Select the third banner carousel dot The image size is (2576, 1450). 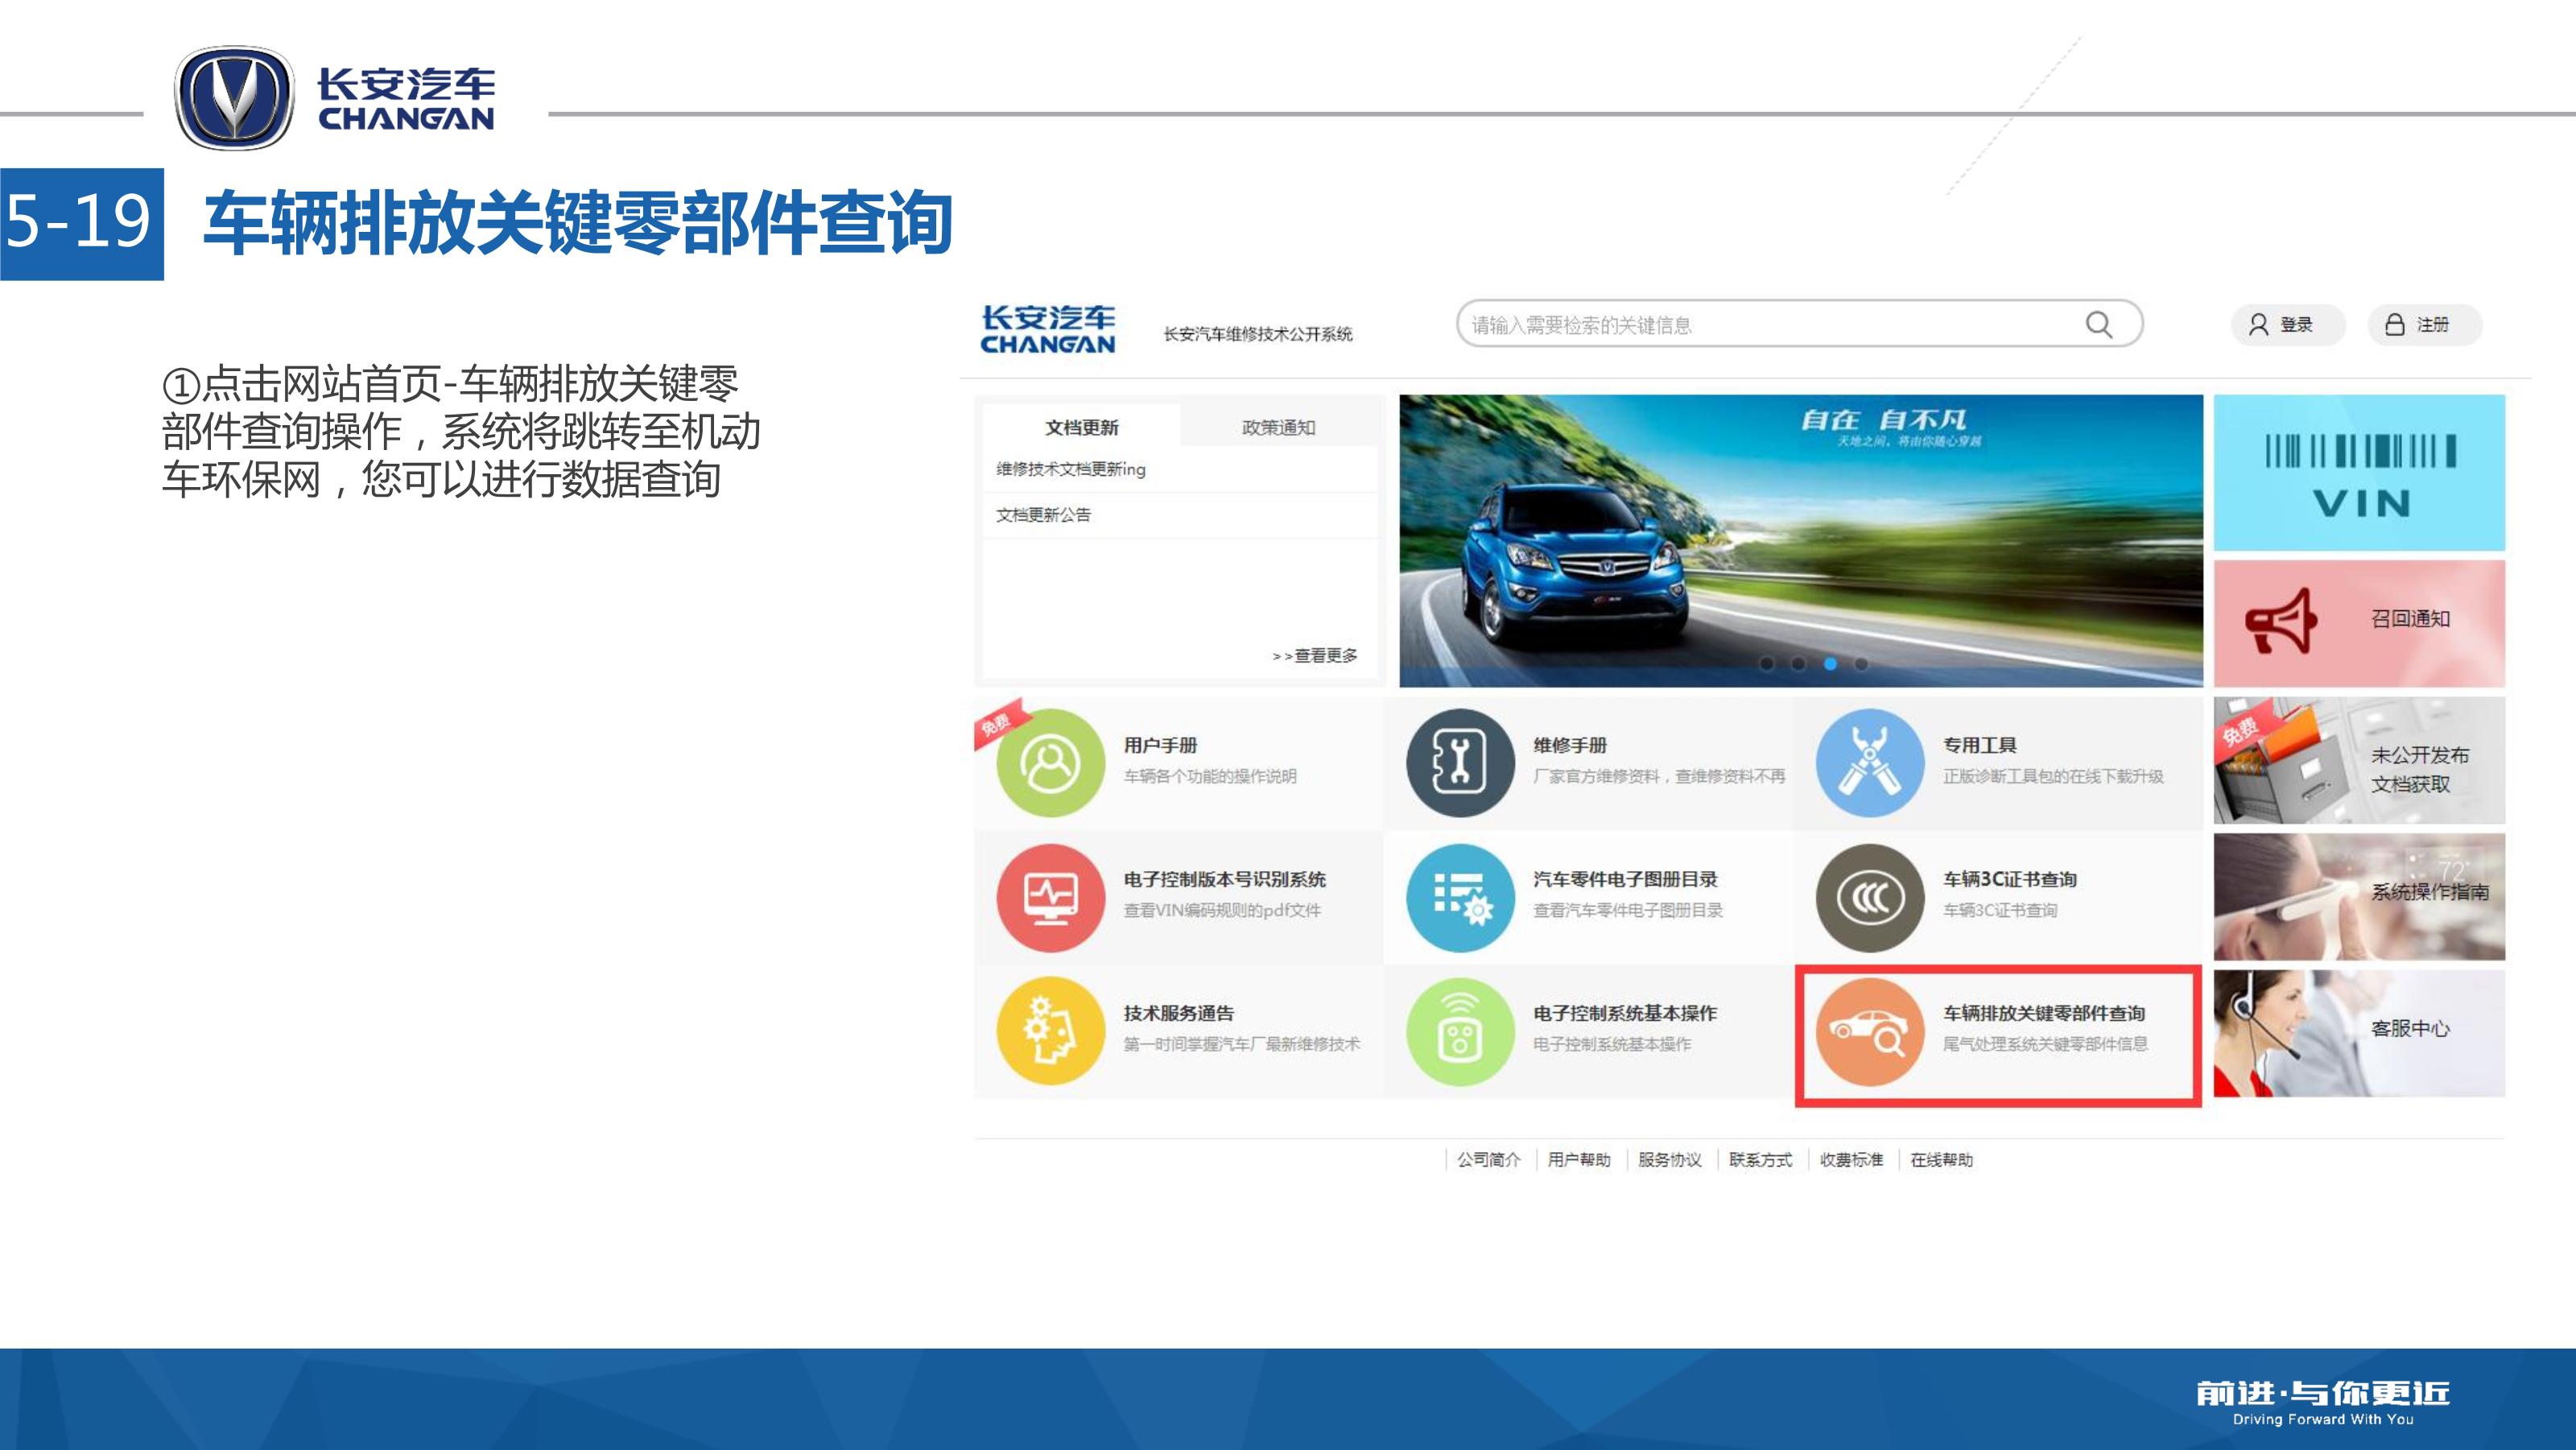pyautogui.click(x=1830, y=664)
